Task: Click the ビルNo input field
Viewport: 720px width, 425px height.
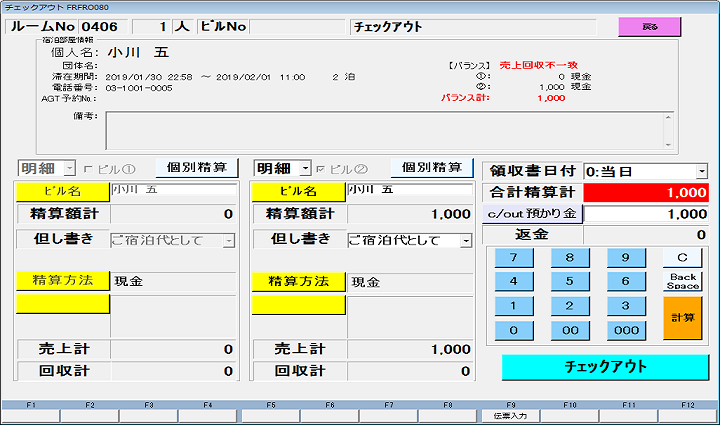Action: coord(297,27)
